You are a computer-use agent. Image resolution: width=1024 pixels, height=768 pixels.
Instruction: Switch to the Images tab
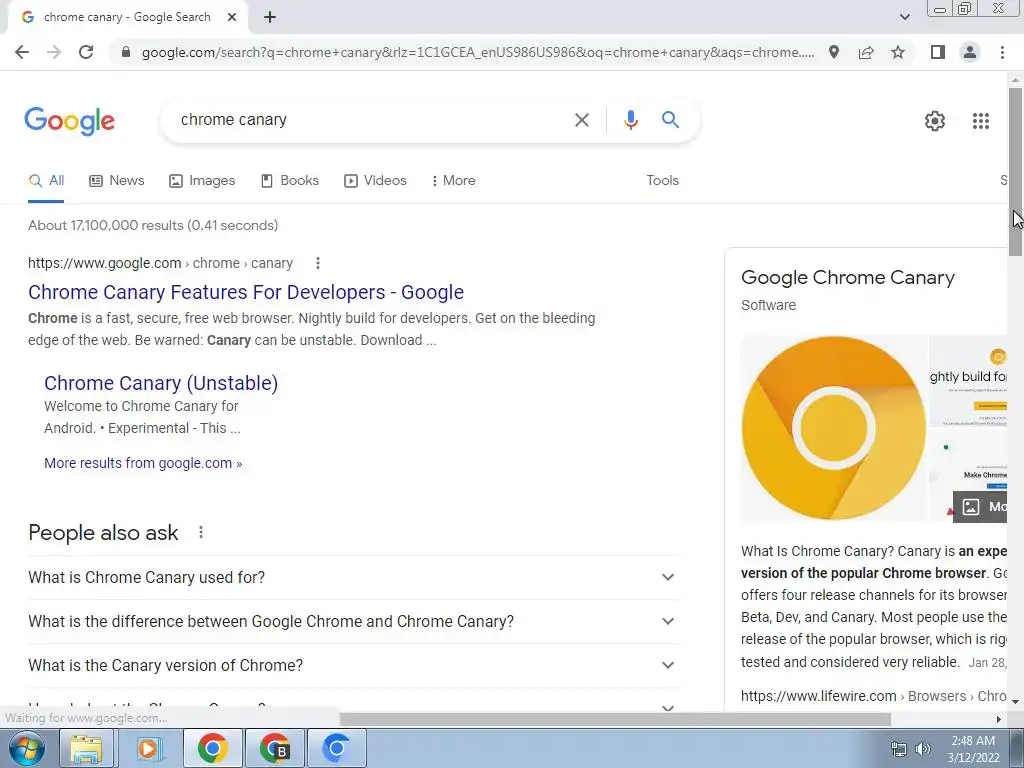pyautogui.click(x=202, y=181)
